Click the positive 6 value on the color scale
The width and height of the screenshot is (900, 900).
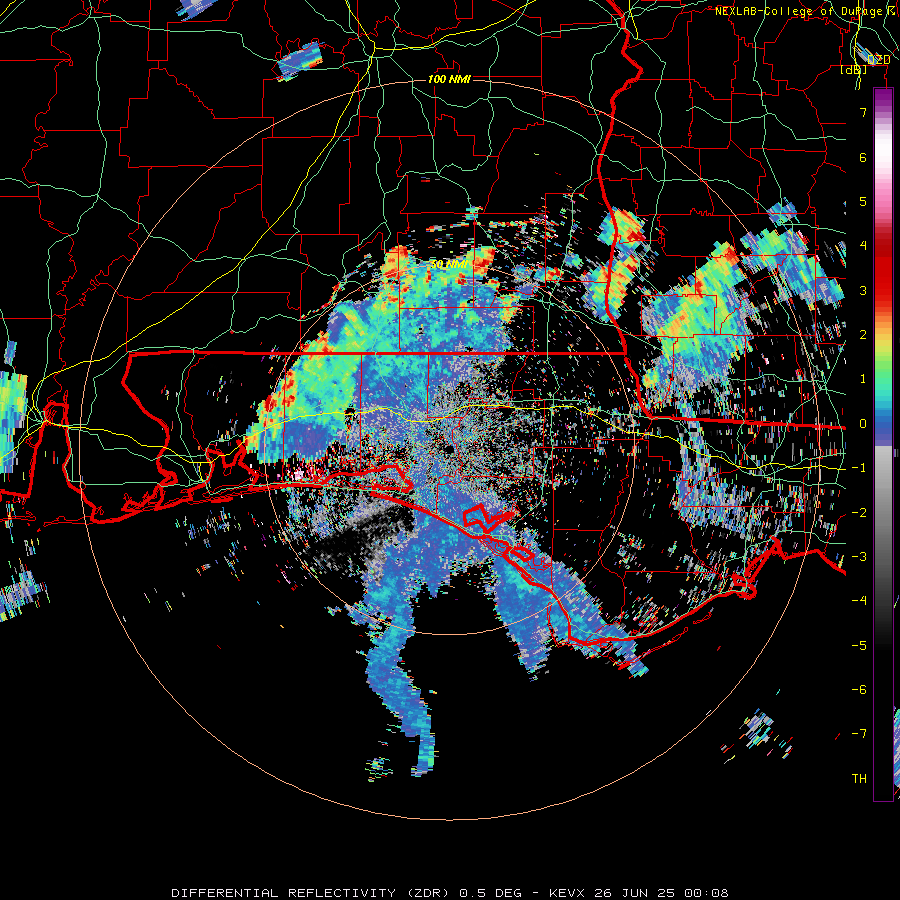pyautogui.click(x=863, y=157)
